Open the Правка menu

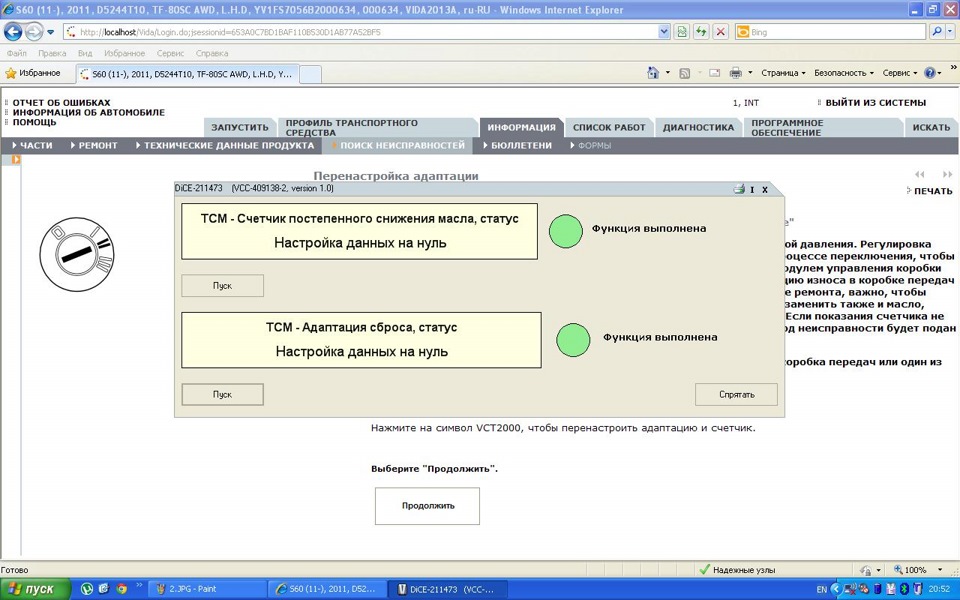point(52,53)
